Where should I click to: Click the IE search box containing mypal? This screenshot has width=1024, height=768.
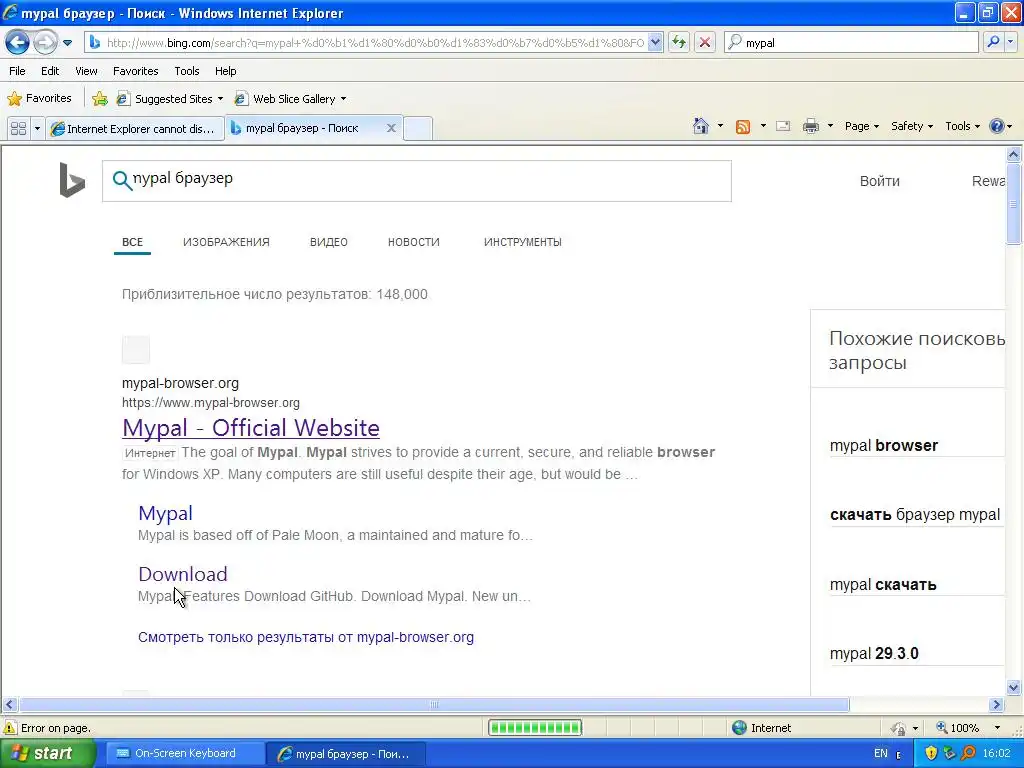[851, 42]
